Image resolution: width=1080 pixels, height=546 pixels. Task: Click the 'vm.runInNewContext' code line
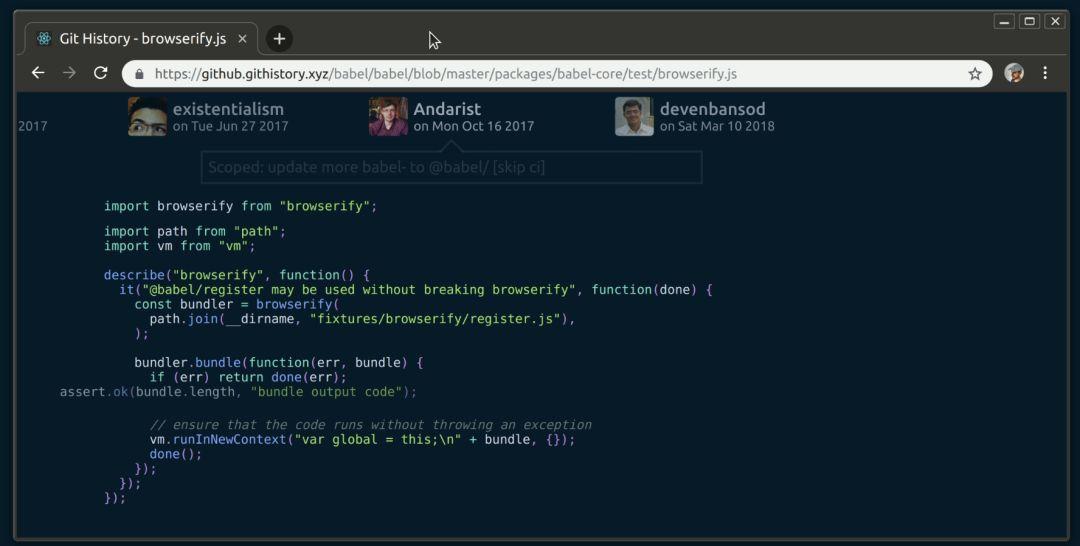[x=362, y=439]
